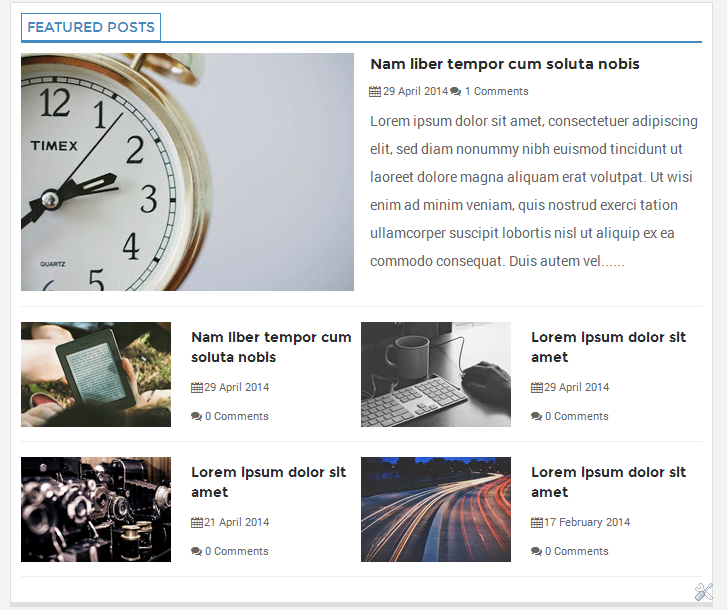Screen dimensions: 727x610
Task: Click the '17 February 2014' date
Action: pyautogui.click(x=587, y=522)
